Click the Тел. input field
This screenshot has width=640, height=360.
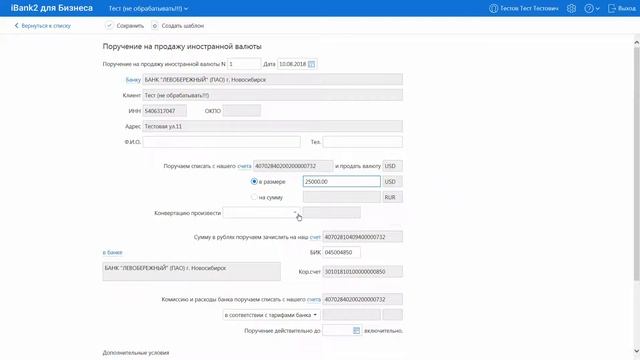[362, 142]
